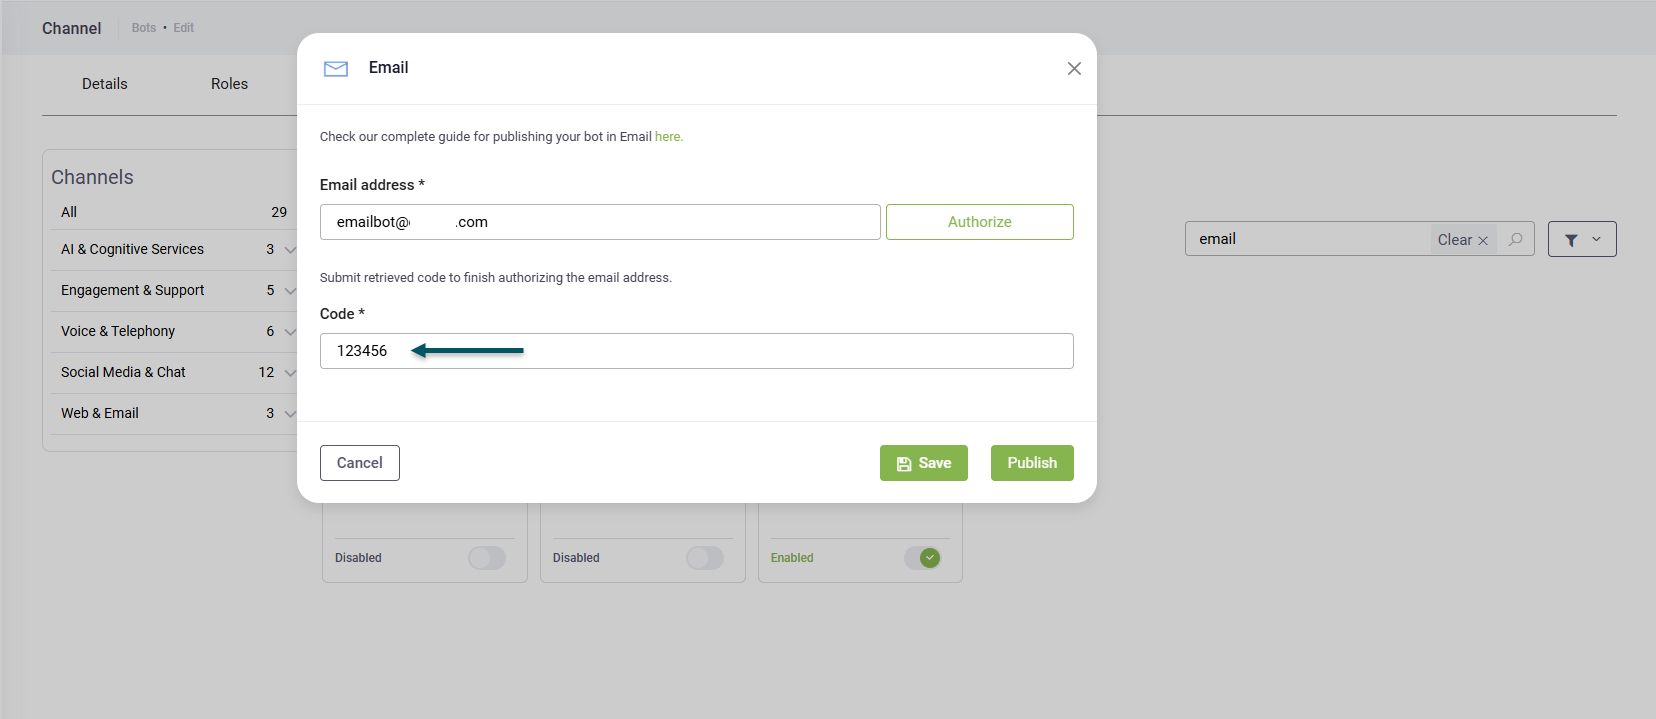Select All channels in the list

click(69, 212)
